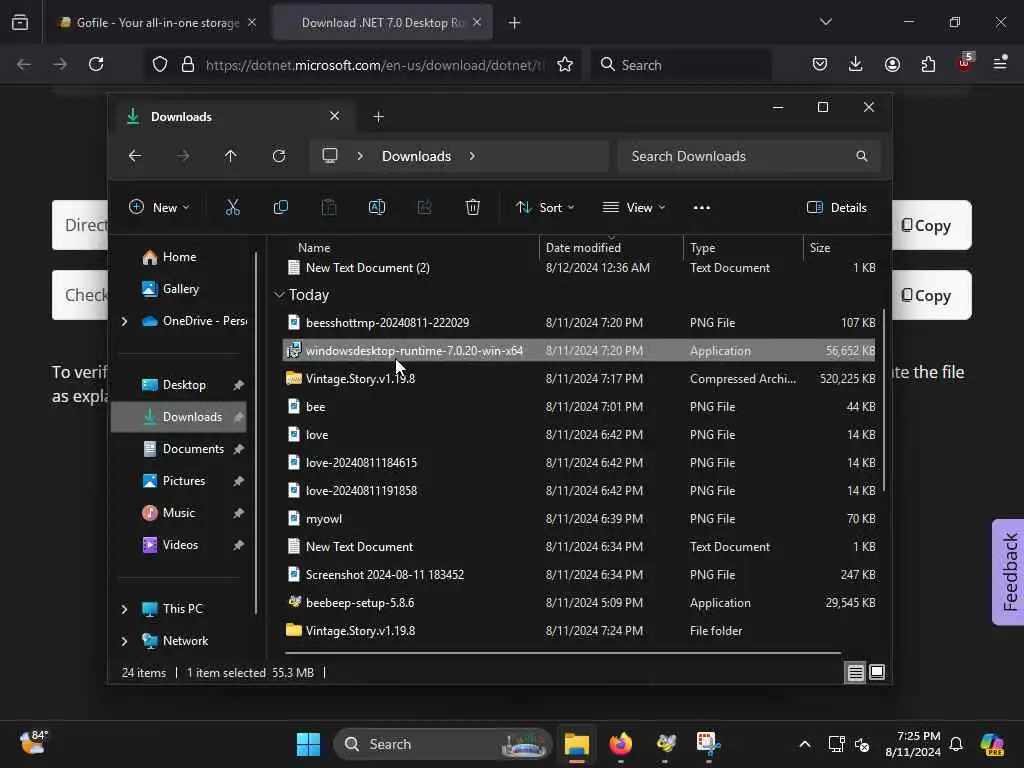Expand the OneDrive tree node
The width and height of the screenshot is (1024, 768).
pyautogui.click(x=124, y=321)
